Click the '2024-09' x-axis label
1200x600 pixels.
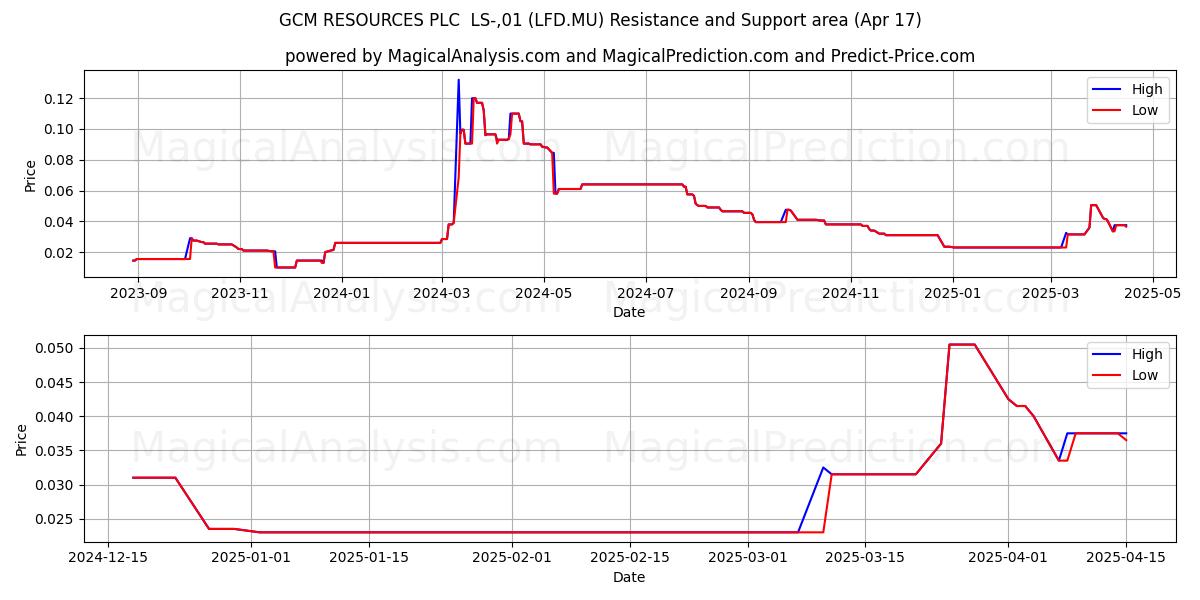click(750, 293)
